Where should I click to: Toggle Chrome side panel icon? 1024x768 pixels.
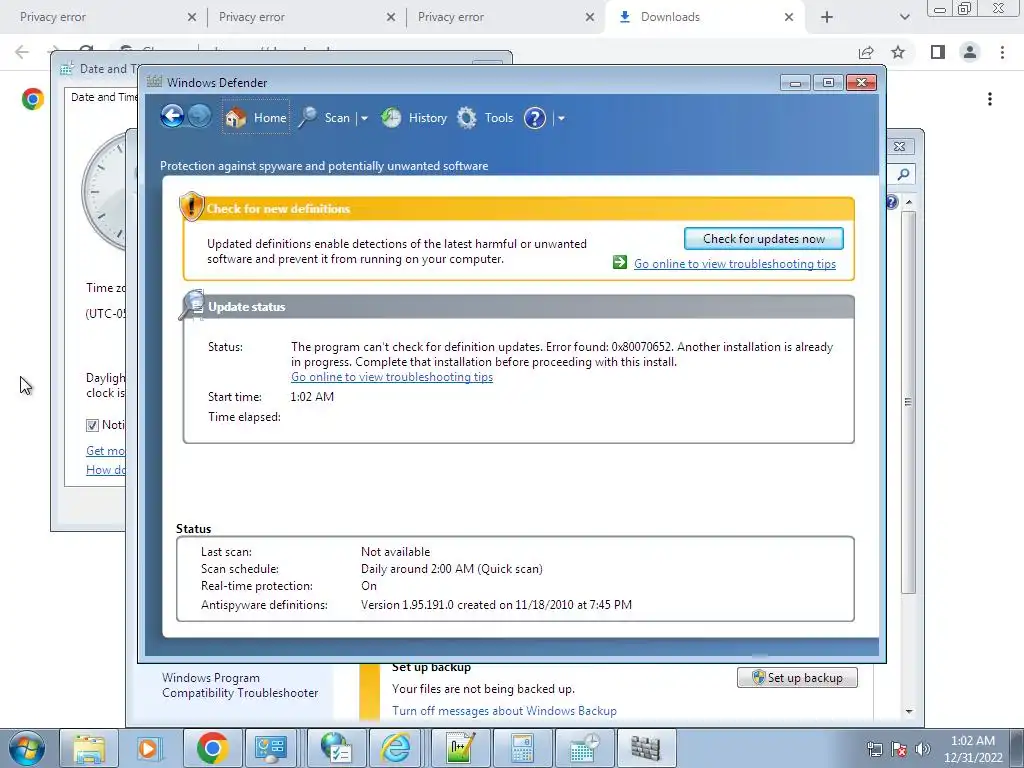pos(938,52)
